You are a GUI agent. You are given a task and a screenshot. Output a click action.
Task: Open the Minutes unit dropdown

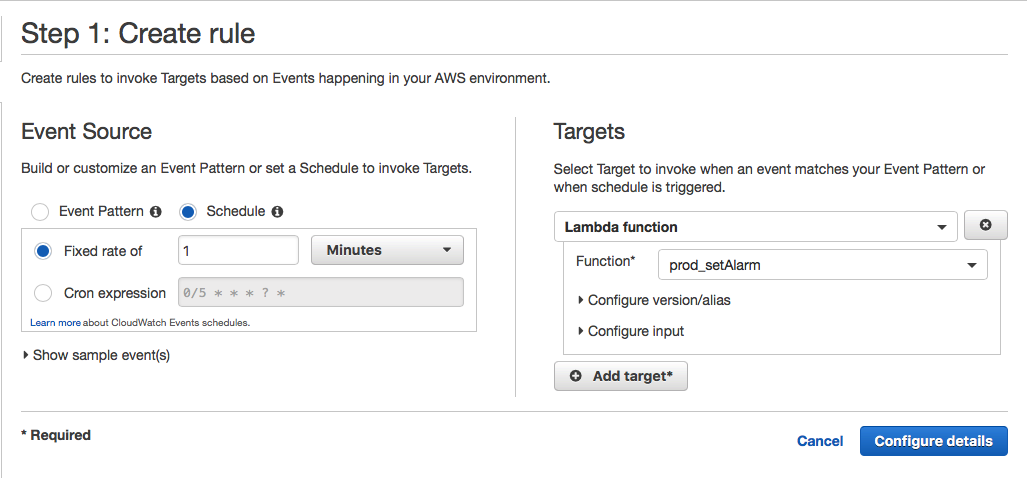(387, 250)
